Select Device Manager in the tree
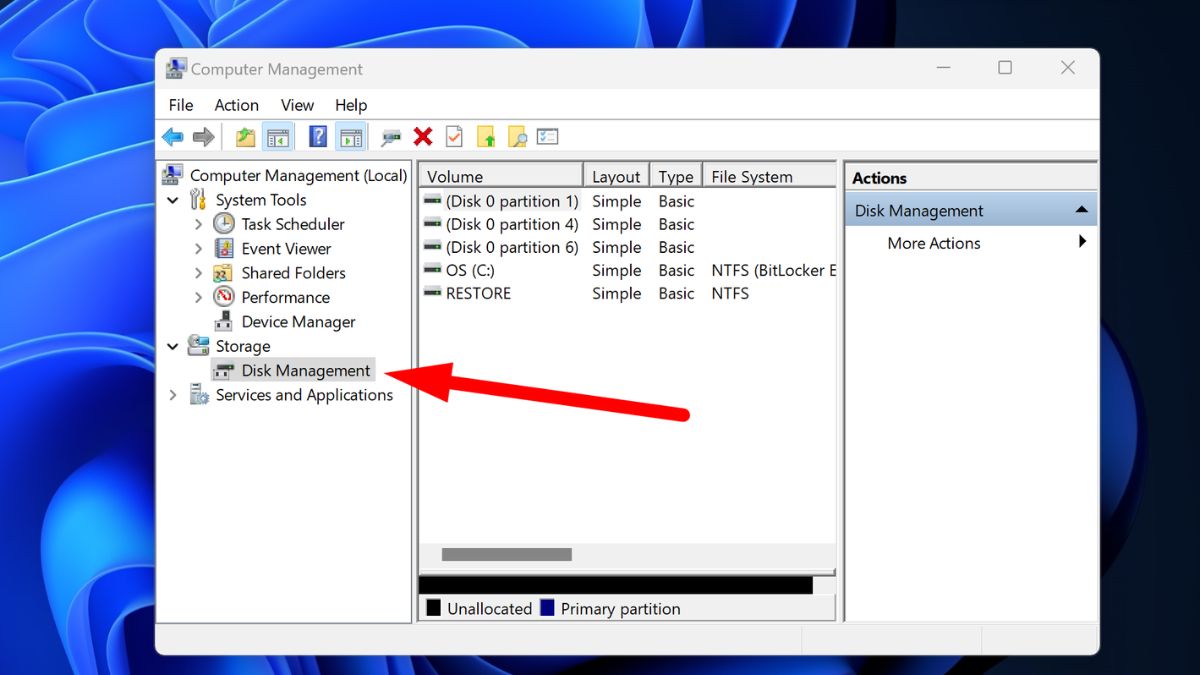The image size is (1200, 675). (298, 322)
